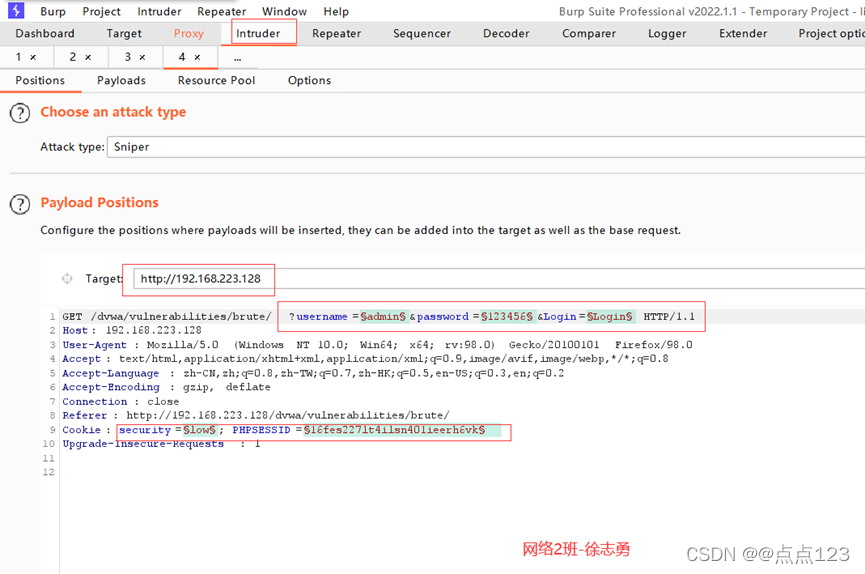
Task: Open the Project menu
Action: coord(101,12)
